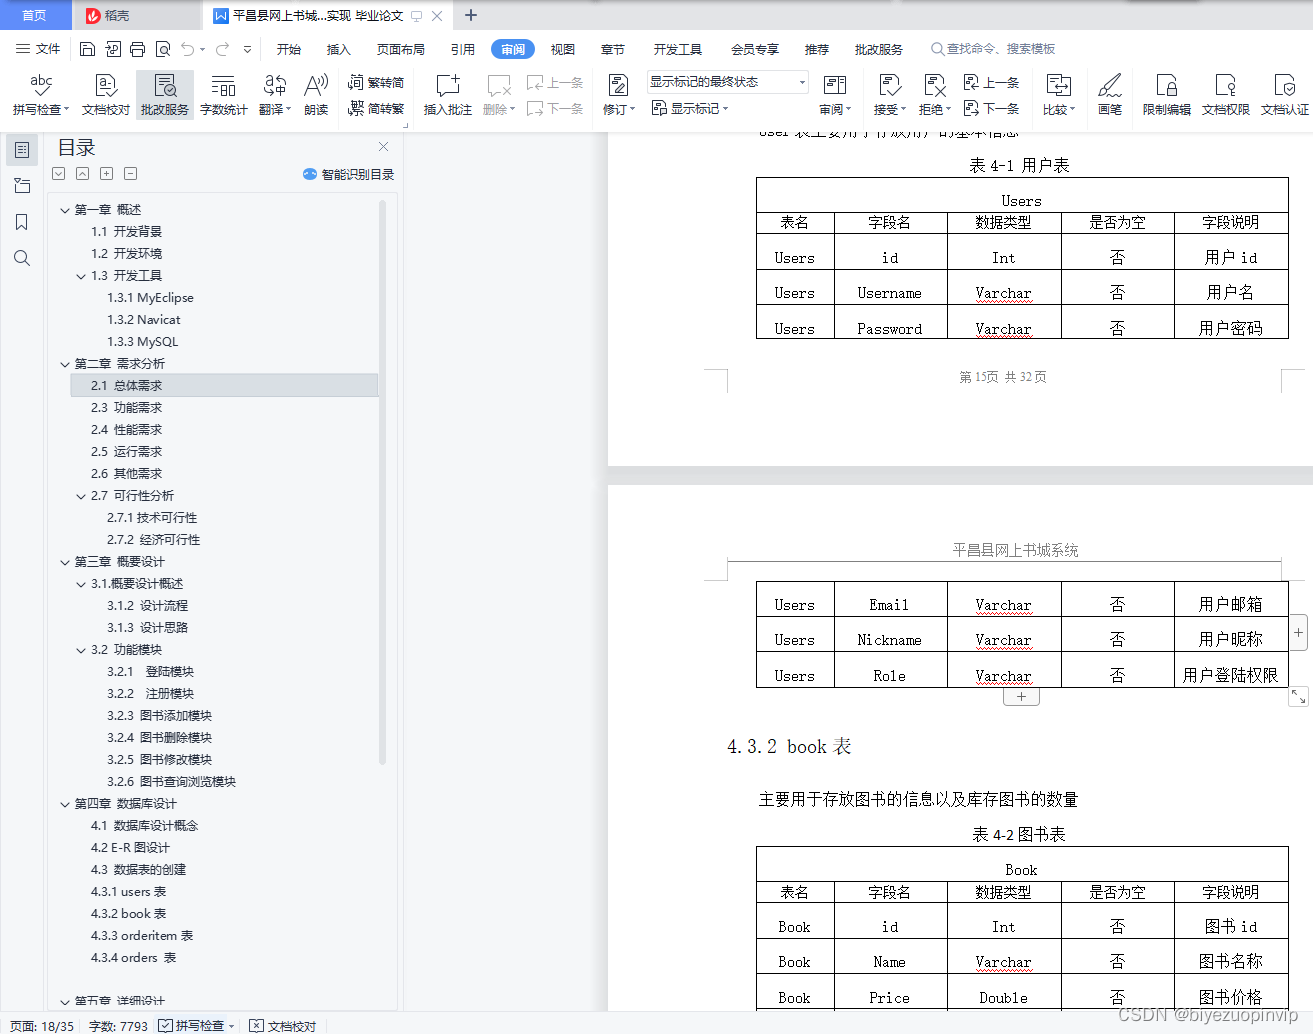The image size is (1313, 1034).
Task: Click the minus icon under 目录 heading
Action: [130, 174]
